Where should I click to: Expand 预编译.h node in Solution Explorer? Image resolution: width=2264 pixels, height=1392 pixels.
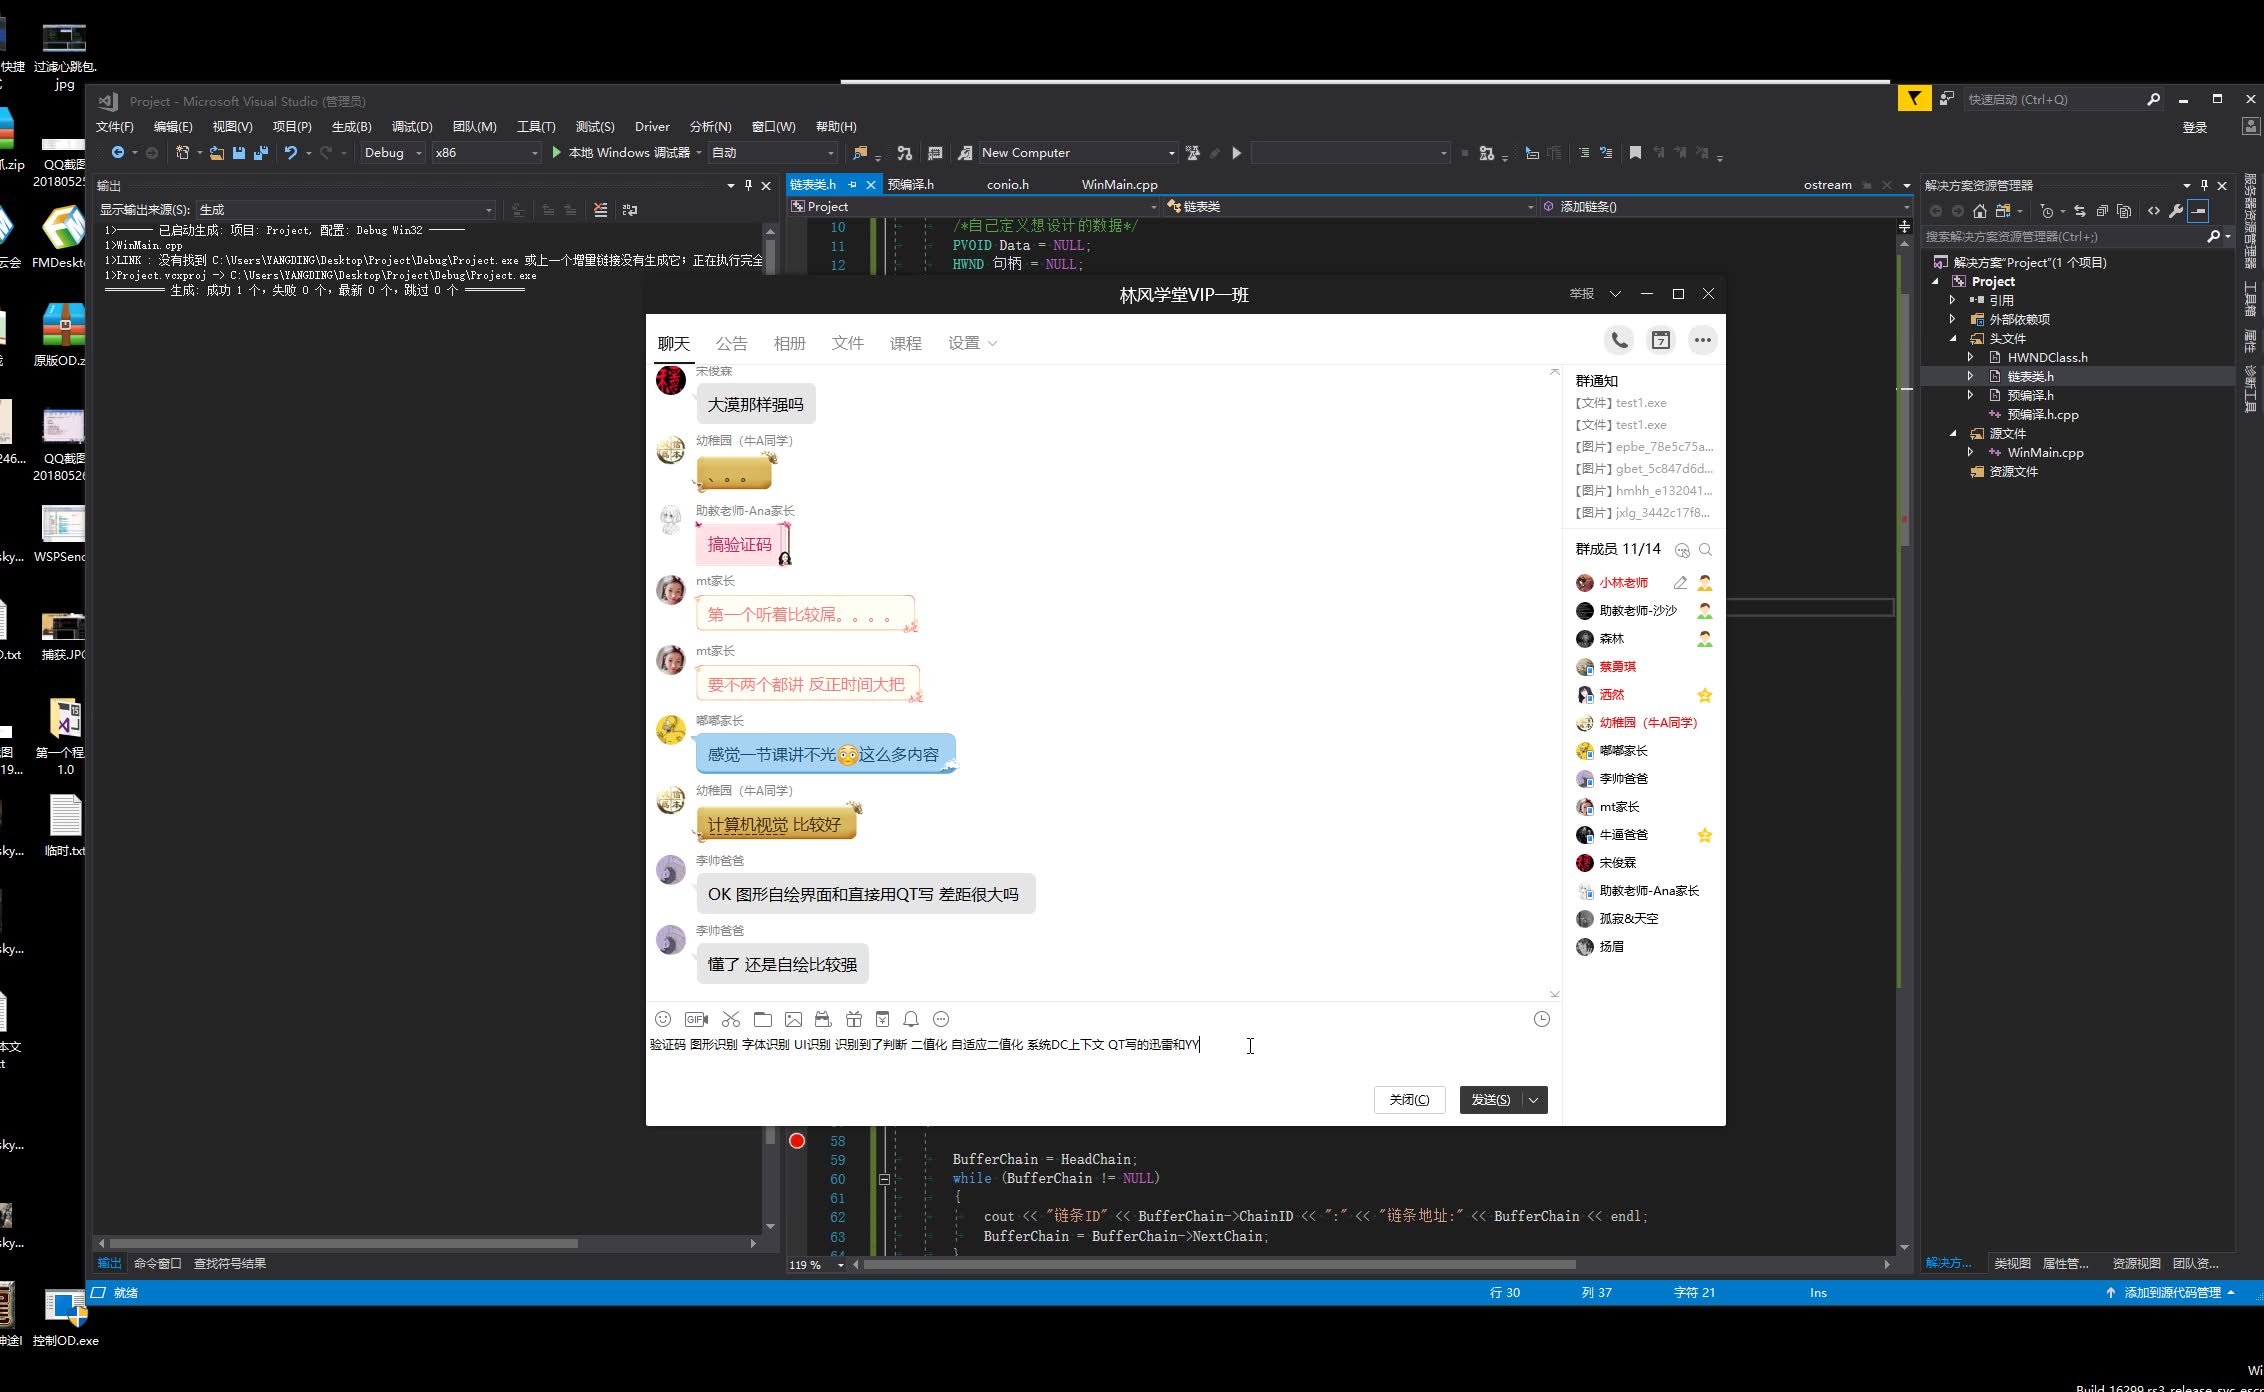[1970, 395]
